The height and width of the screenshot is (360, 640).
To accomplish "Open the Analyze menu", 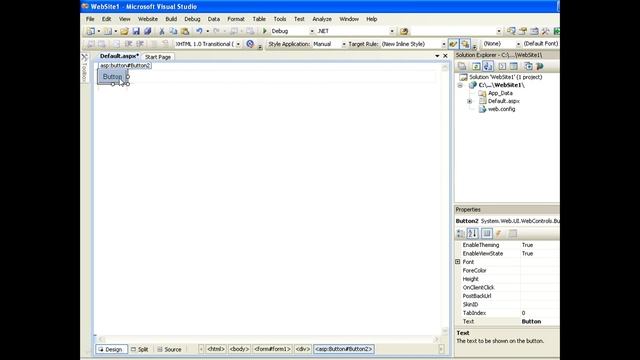I will tap(322, 19).
